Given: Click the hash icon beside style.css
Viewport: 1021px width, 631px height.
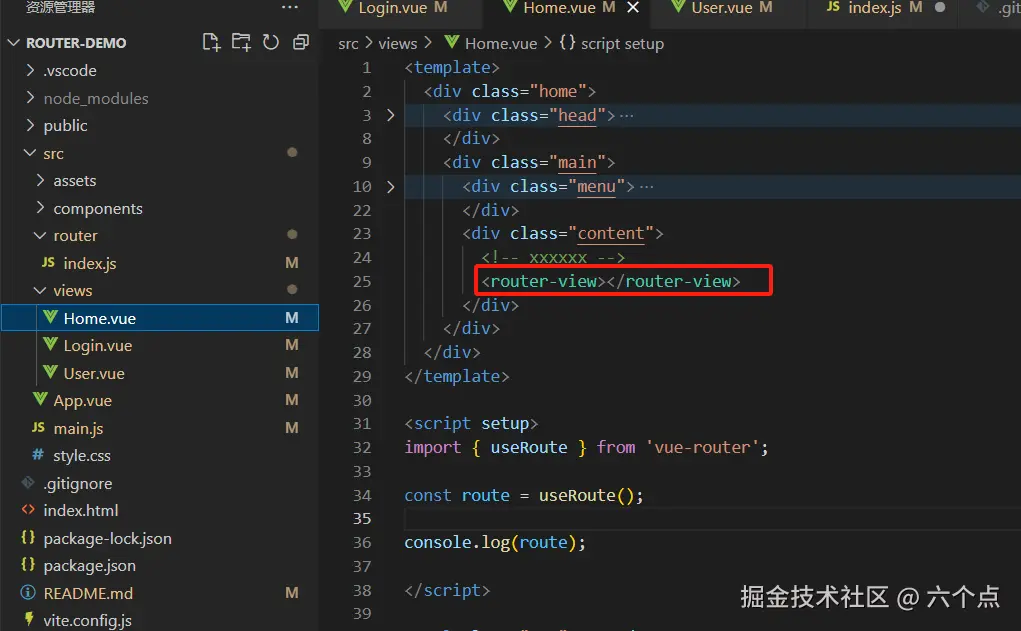Looking at the screenshot, I should pyautogui.click(x=38, y=455).
